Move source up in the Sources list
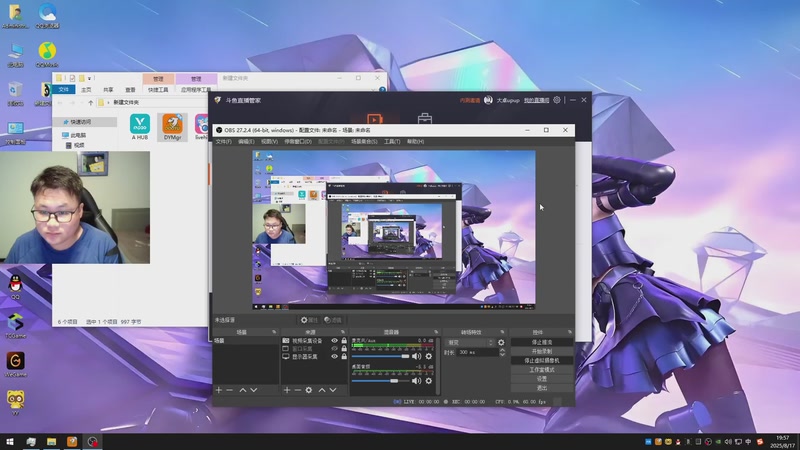The width and height of the screenshot is (800, 450). pos(322,390)
